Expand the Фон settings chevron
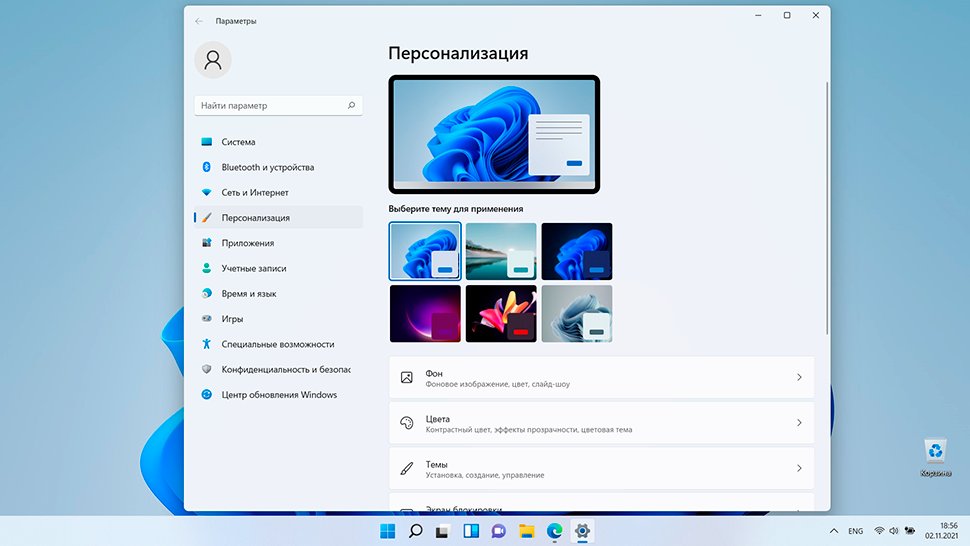The width and height of the screenshot is (970, 546). click(799, 377)
